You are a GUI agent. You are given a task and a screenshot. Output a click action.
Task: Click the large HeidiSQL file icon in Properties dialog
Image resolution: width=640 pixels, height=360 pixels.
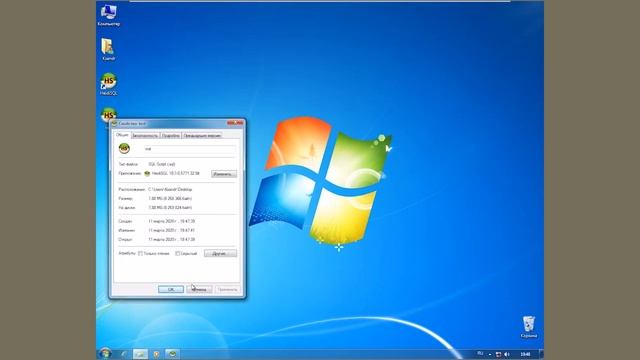point(124,149)
